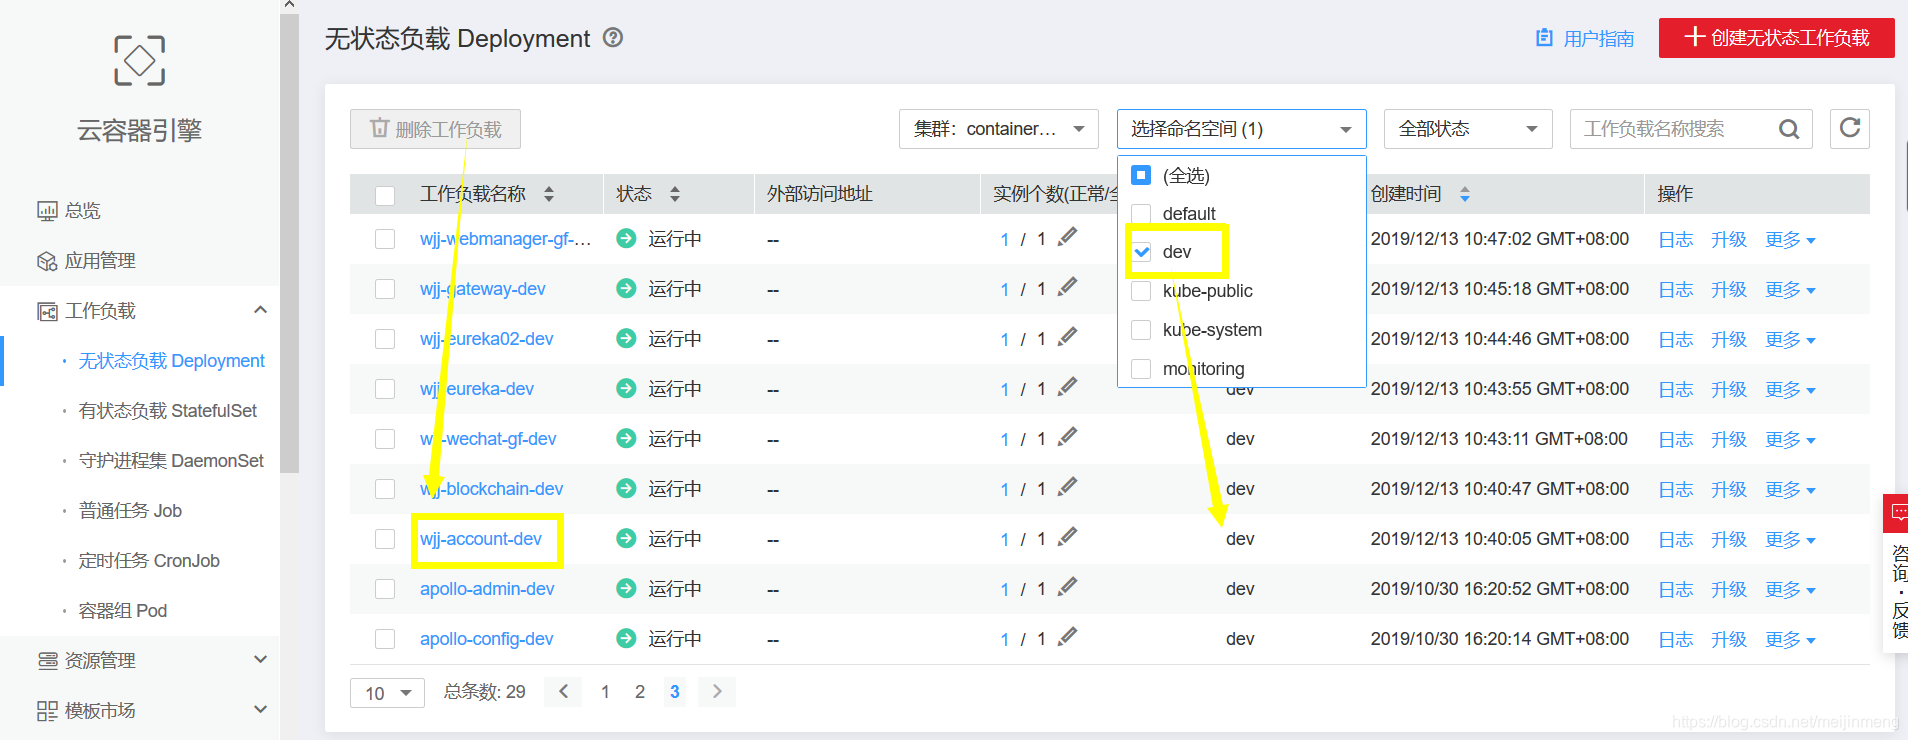The height and width of the screenshot is (740, 1908).
Task: Check the monitoring namespace option
Action: 1141,369
